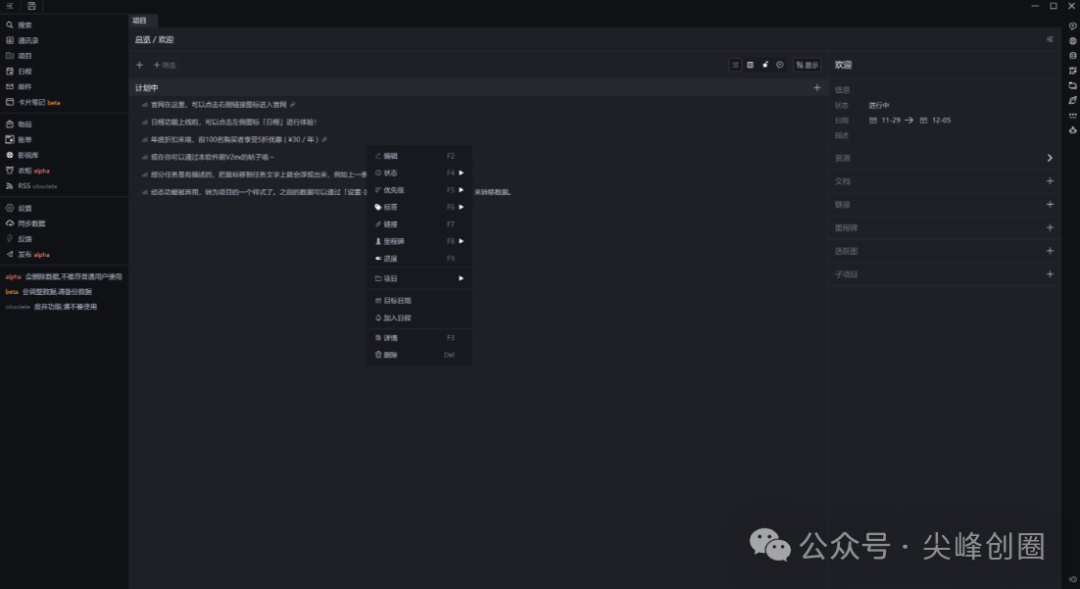Viewport: 1080px width, 589px height.
Task: Expand the 状态 submenu in the context menu
Action: [419, 173]
